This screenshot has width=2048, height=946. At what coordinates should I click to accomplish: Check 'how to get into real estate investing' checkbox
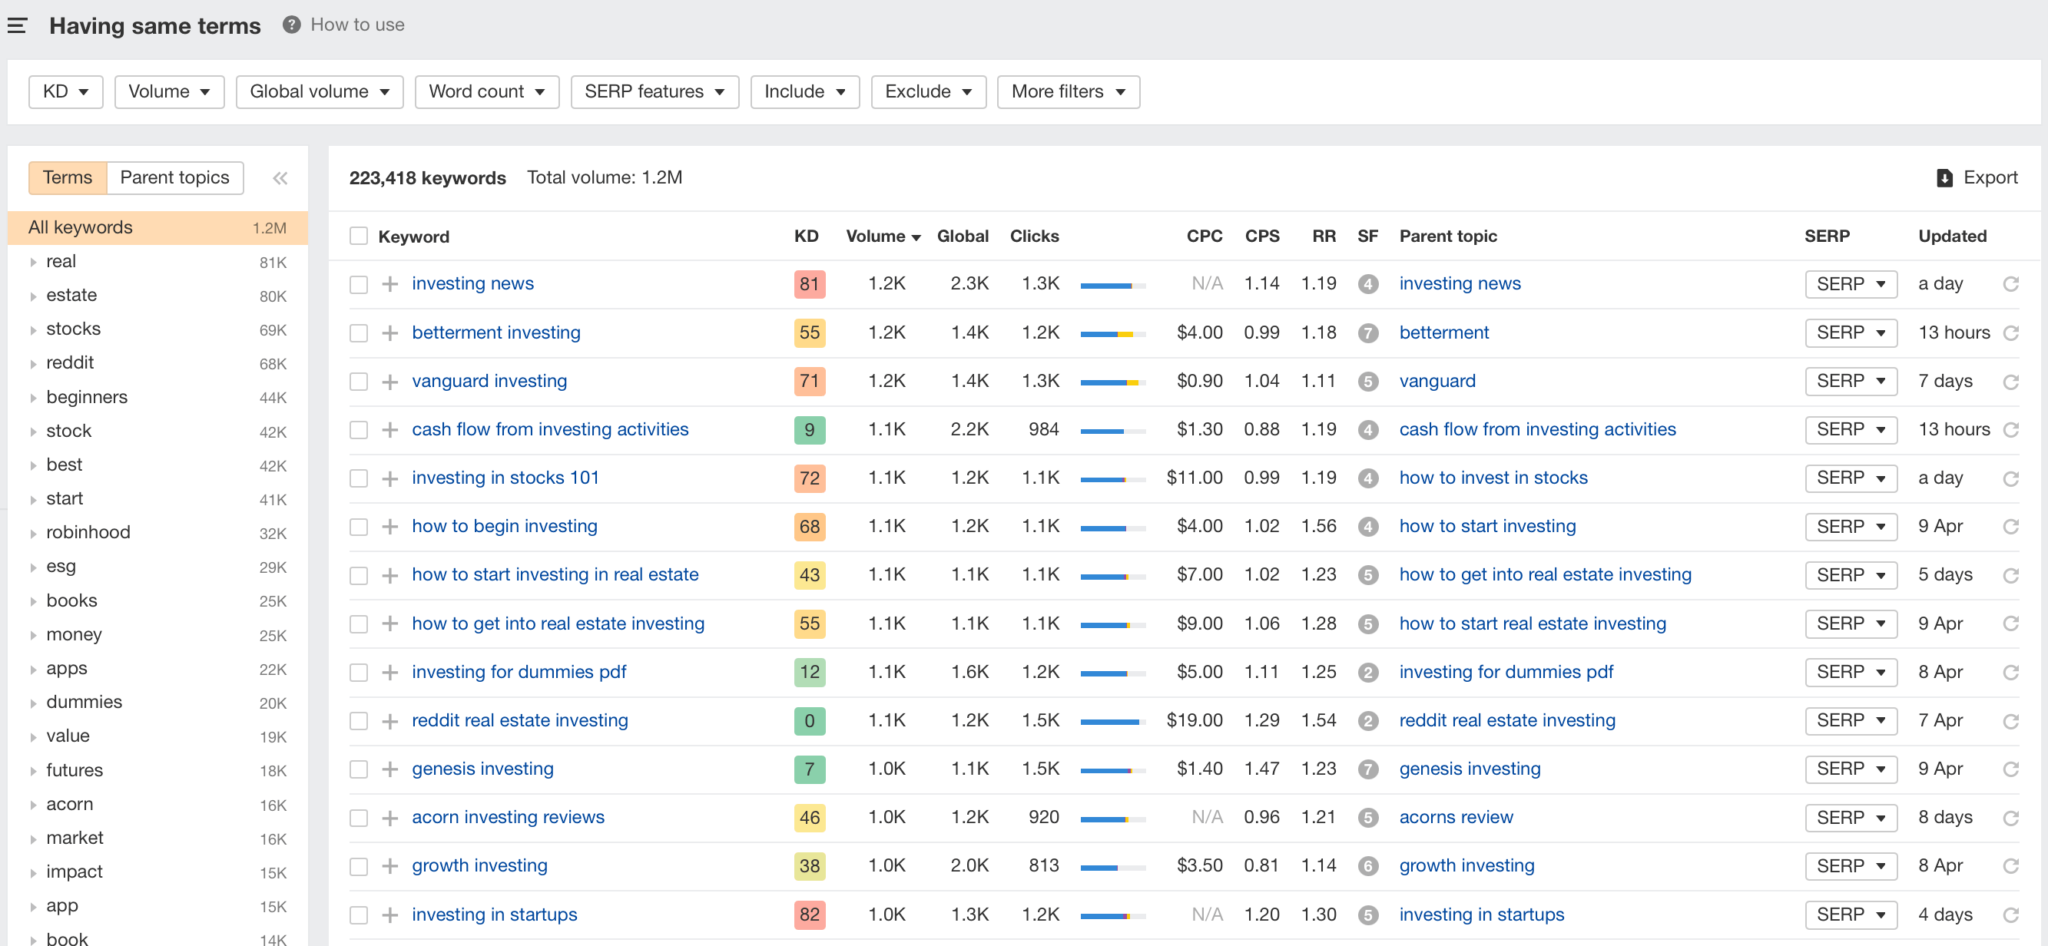tap(358, 624)
